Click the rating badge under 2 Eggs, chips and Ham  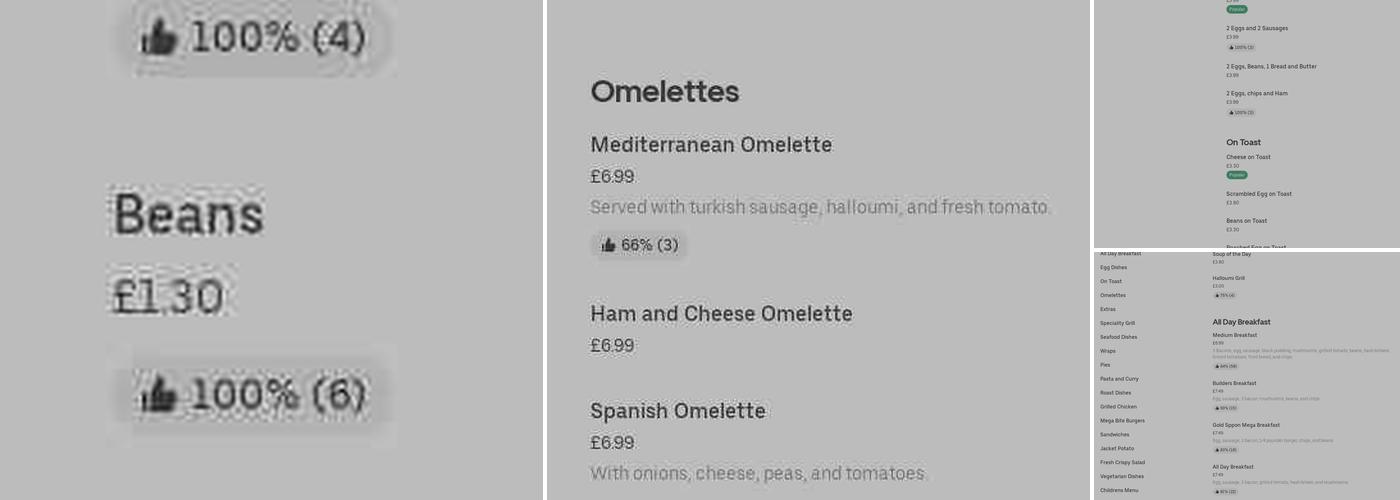click(1241, 112)
